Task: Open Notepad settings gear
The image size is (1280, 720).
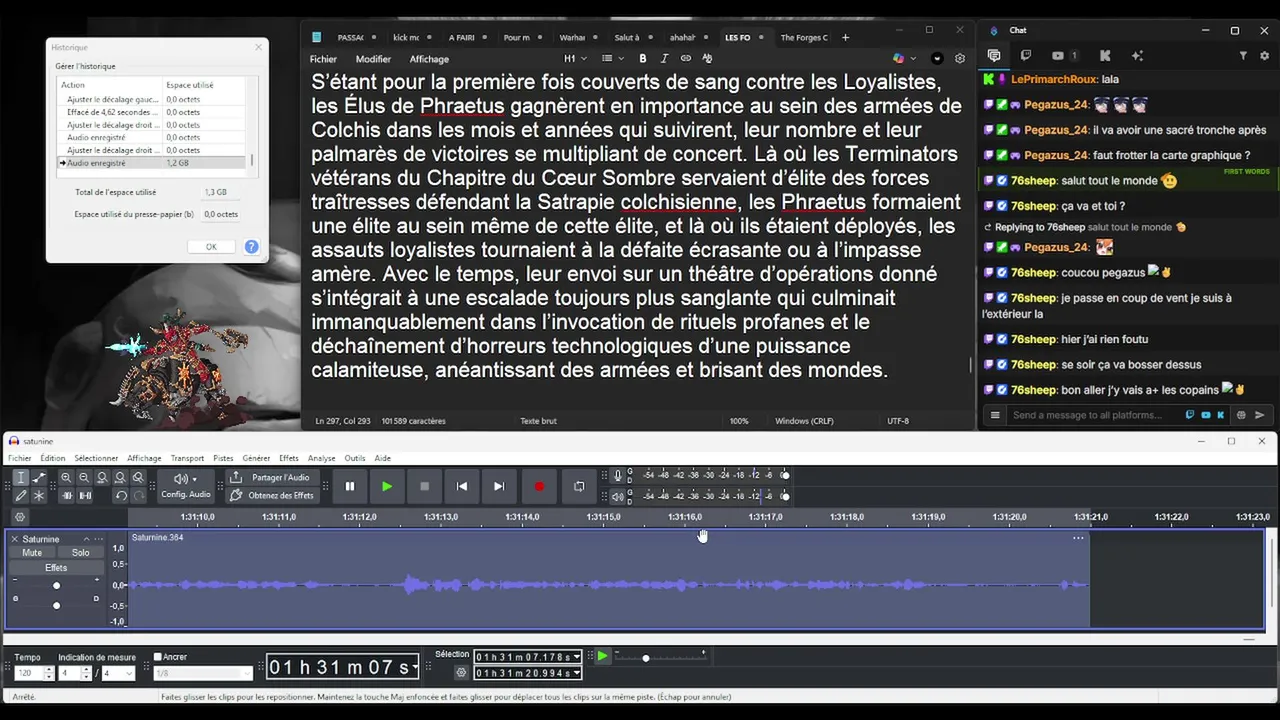Action: tap(960, 58)
